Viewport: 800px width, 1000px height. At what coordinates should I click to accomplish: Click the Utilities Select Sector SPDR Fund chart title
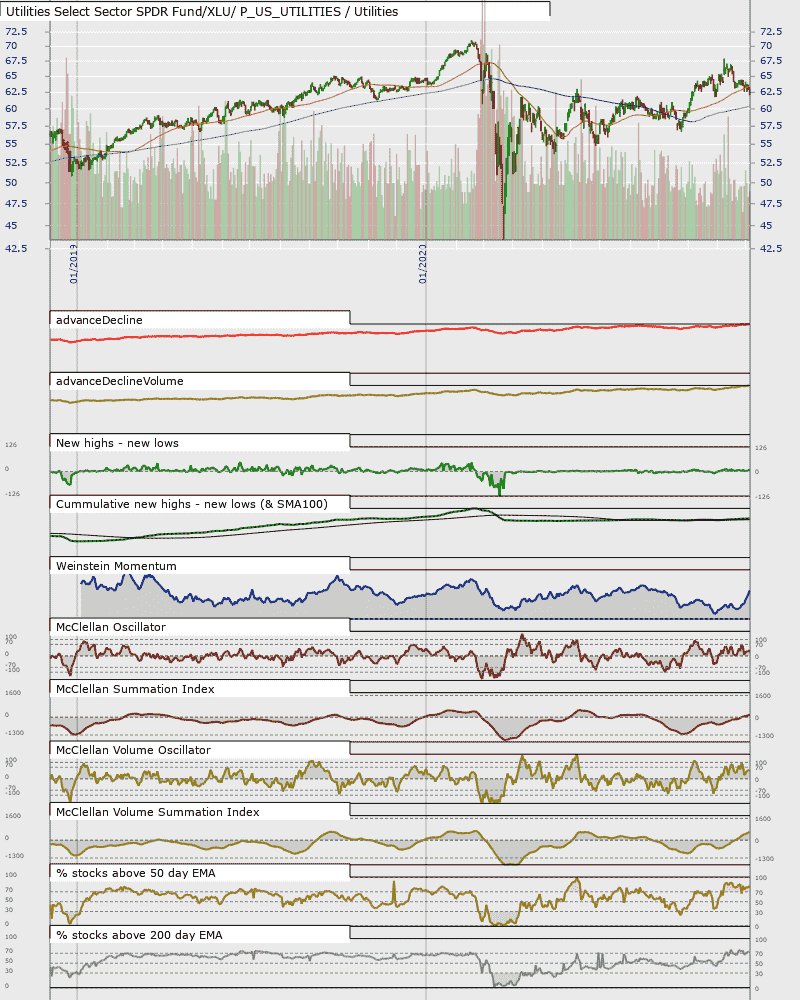pos(202,11)
